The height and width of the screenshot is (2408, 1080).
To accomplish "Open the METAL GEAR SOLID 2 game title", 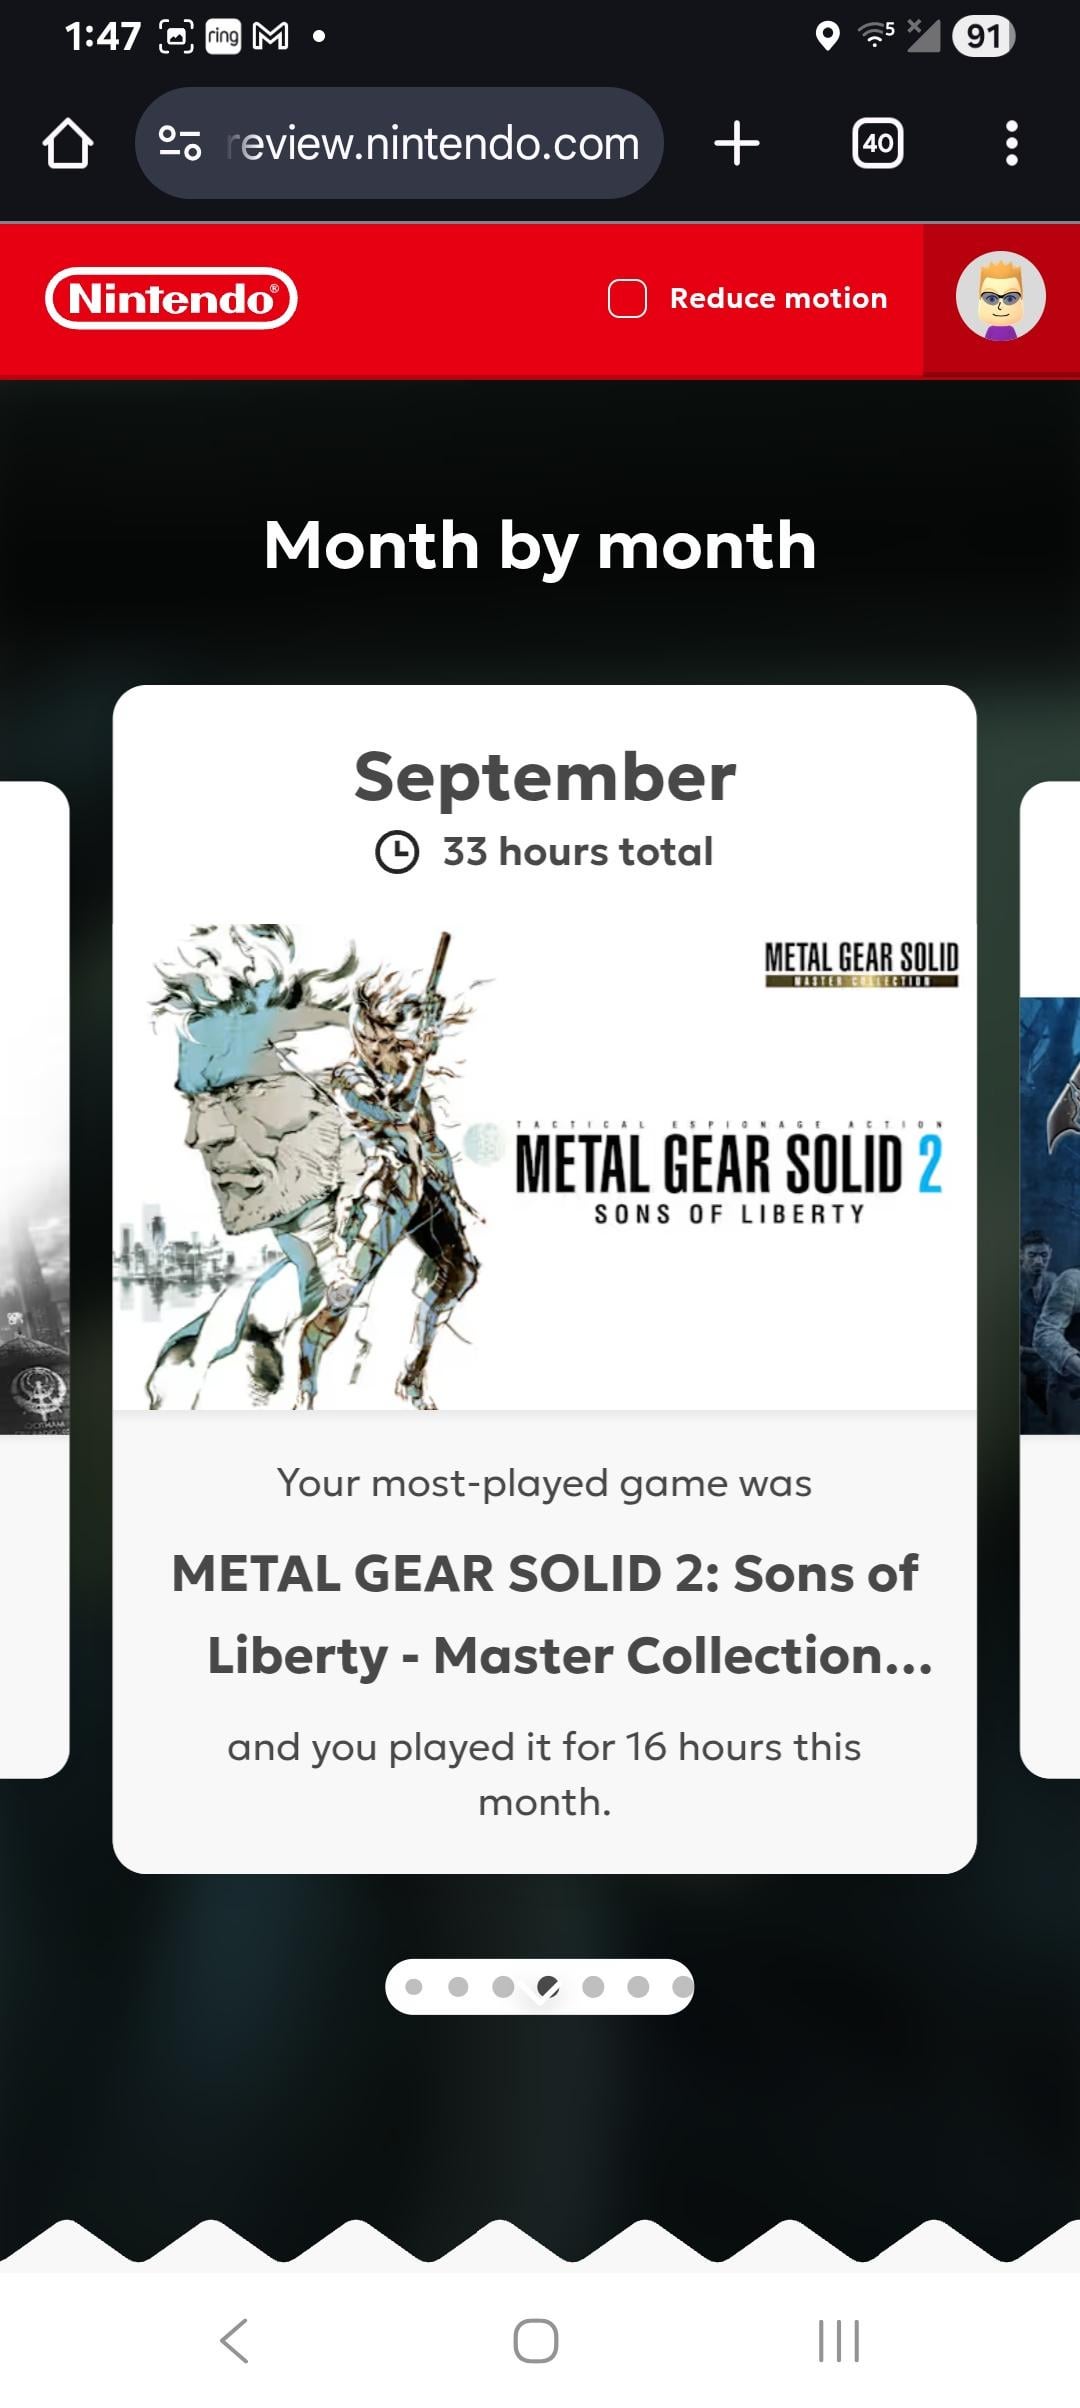I will click(x=544, y=1614).
